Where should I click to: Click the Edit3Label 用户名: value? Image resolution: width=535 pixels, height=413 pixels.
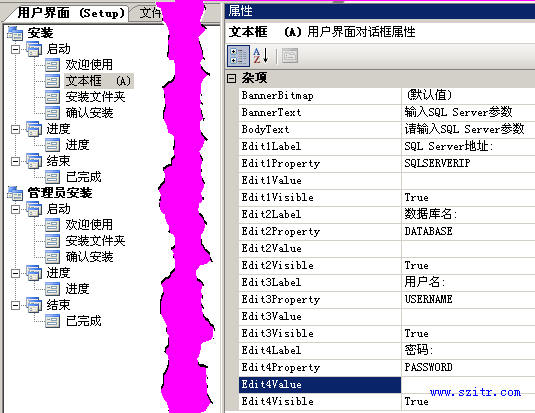[425, 282]
